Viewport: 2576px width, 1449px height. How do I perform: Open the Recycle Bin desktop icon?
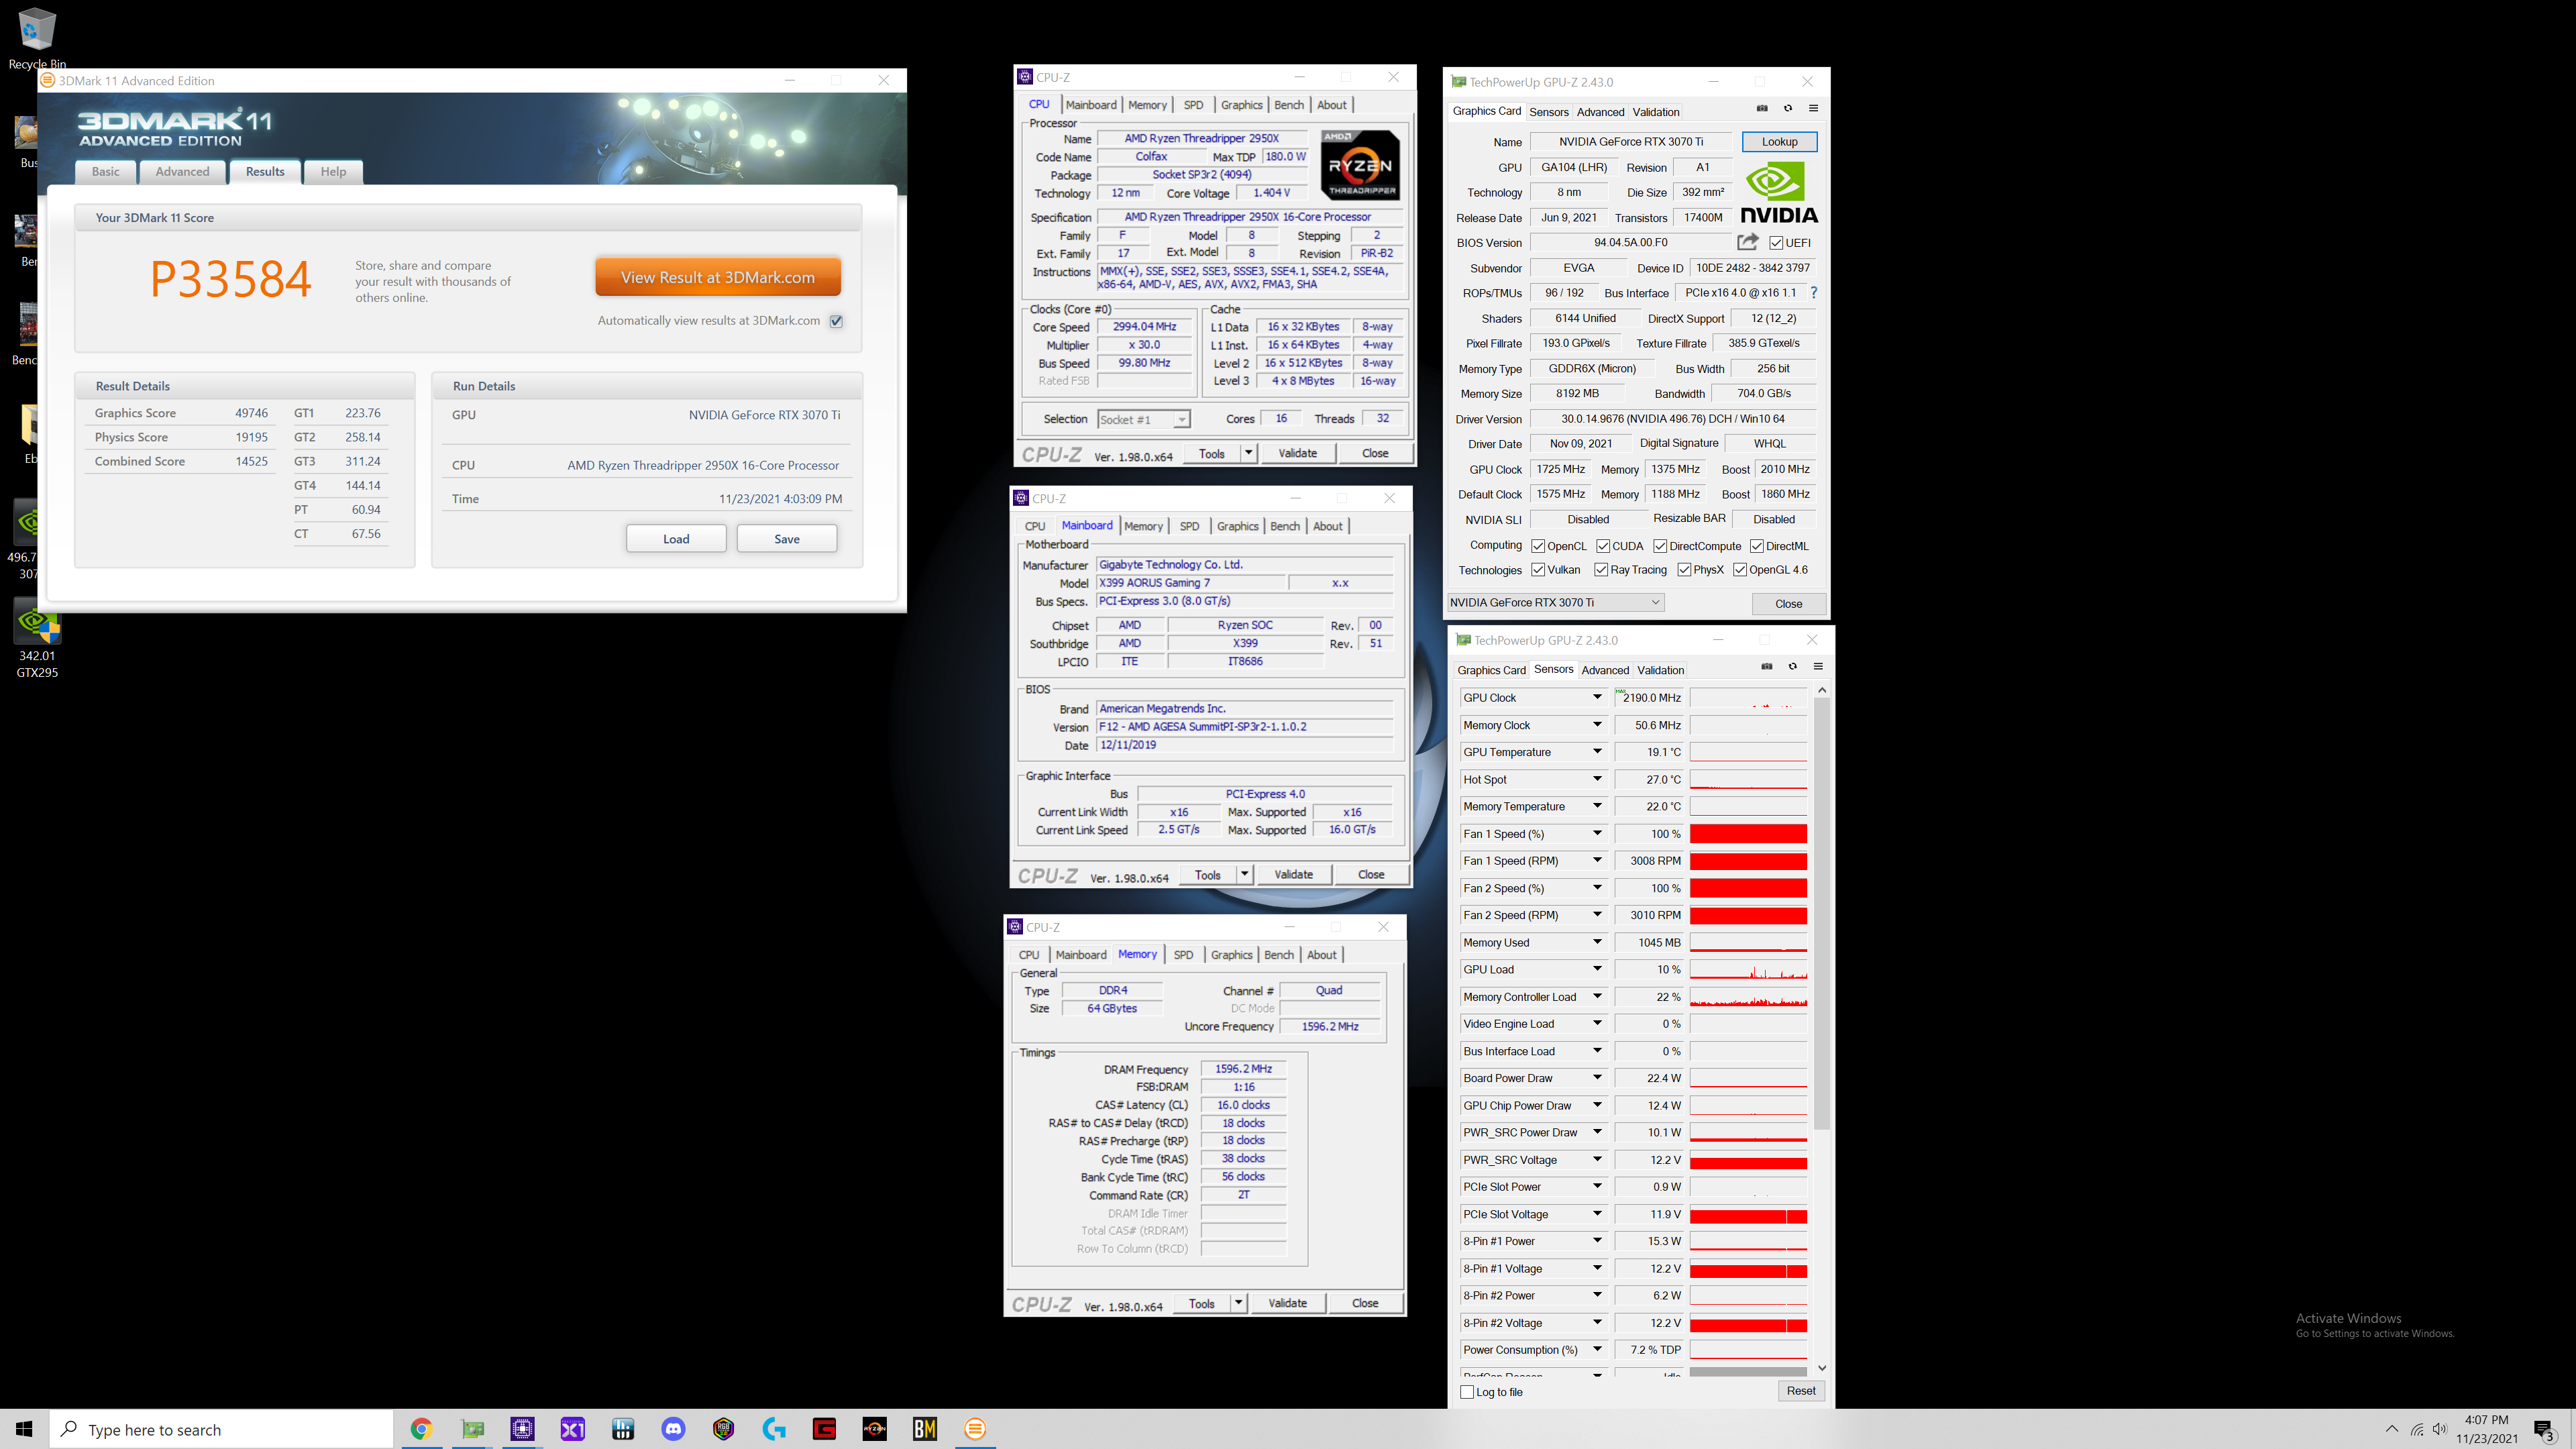tap(37, 38)
